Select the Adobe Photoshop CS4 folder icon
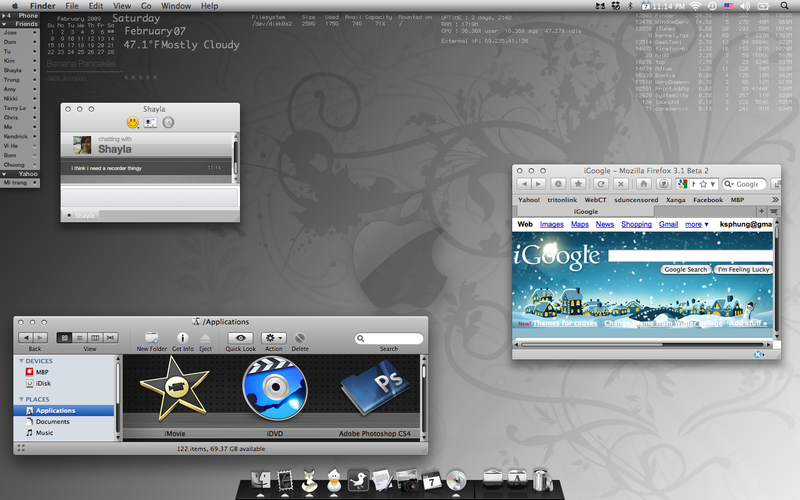This screenshot has width=800, height=500. pos(375,389)
